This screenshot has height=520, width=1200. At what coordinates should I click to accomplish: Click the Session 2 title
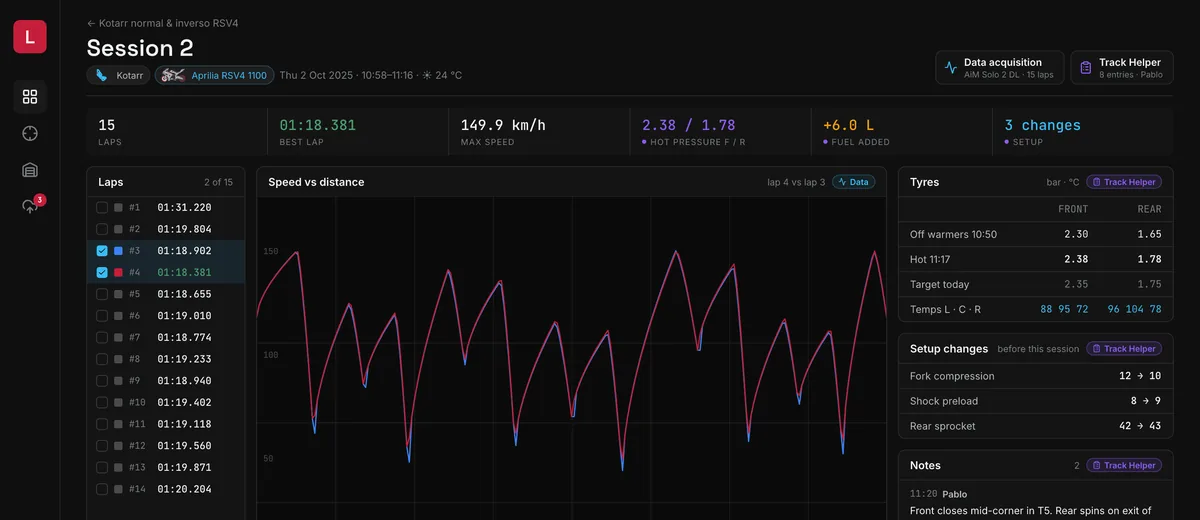[140, 48]
